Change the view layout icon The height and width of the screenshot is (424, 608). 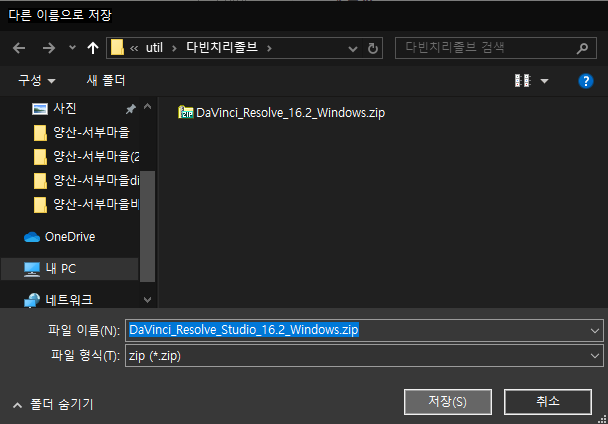pos(522,81)
